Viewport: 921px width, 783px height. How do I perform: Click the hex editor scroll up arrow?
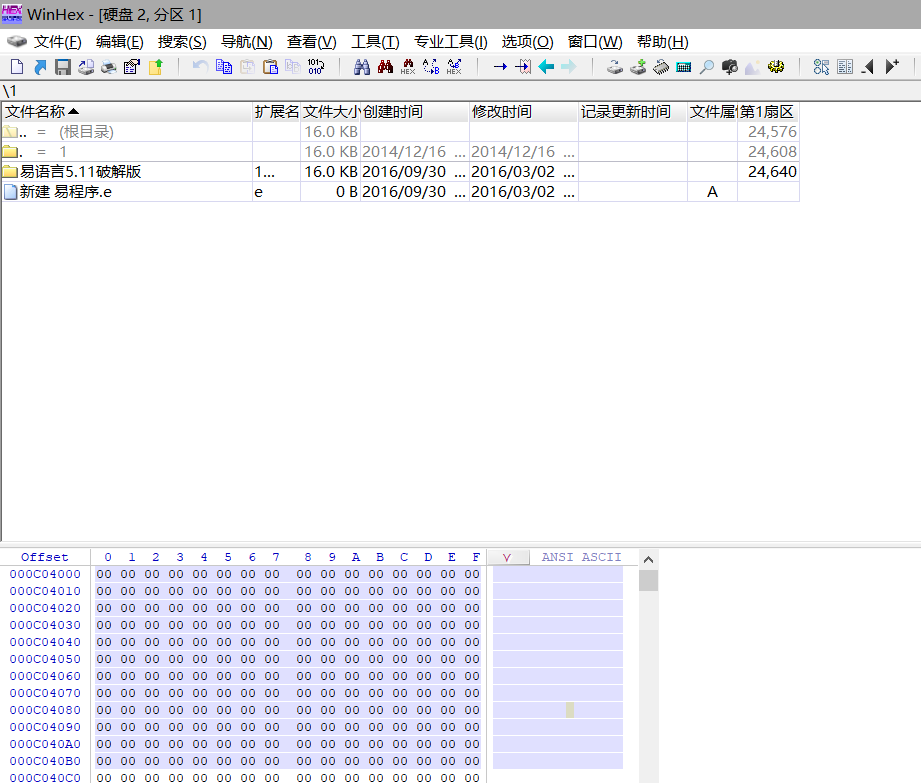pyautogui.click(x=648, y=559)
